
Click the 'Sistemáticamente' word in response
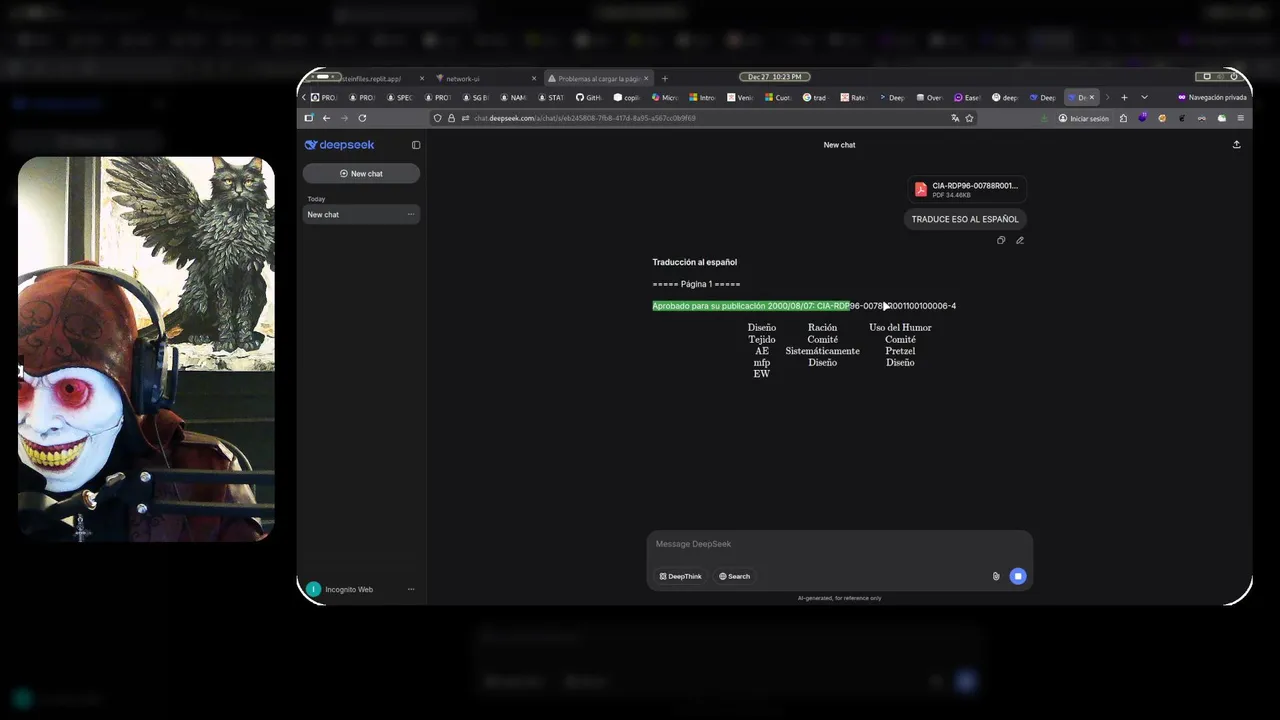point(822,351)
